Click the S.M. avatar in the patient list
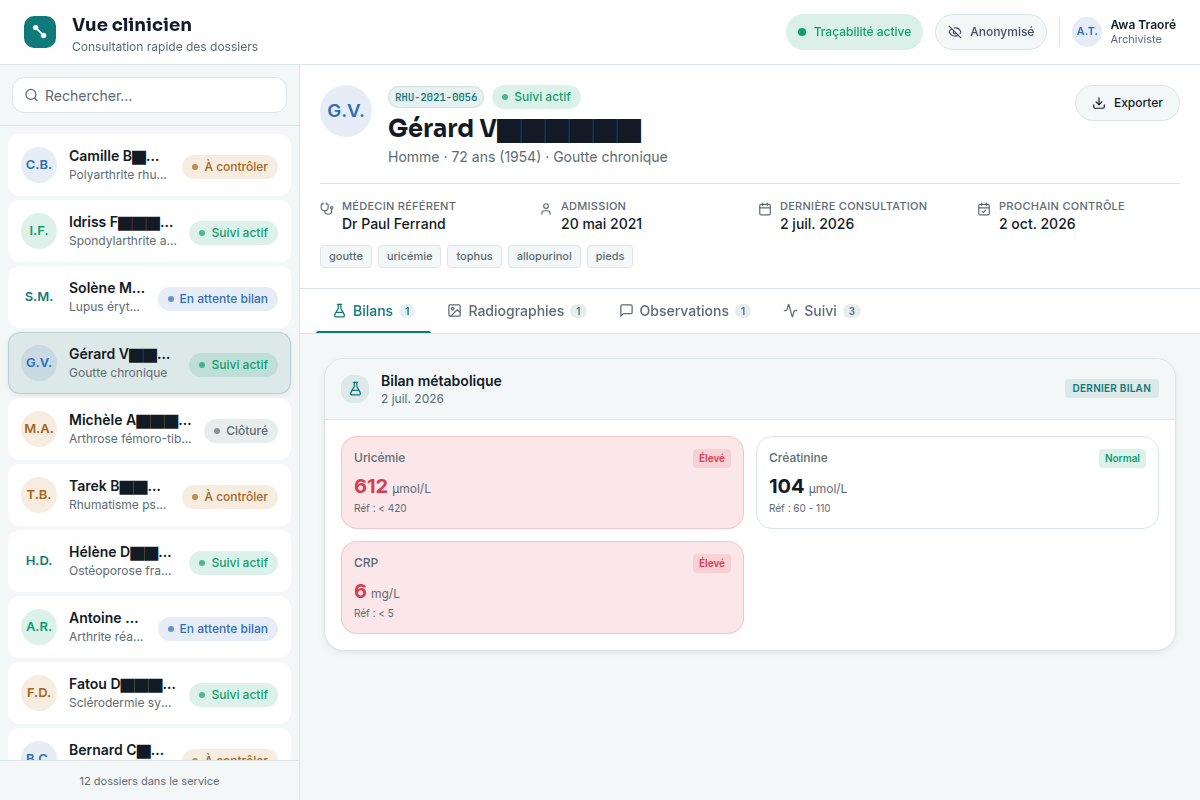Screen dimensions: 1200x800 [x=39, y=297]
